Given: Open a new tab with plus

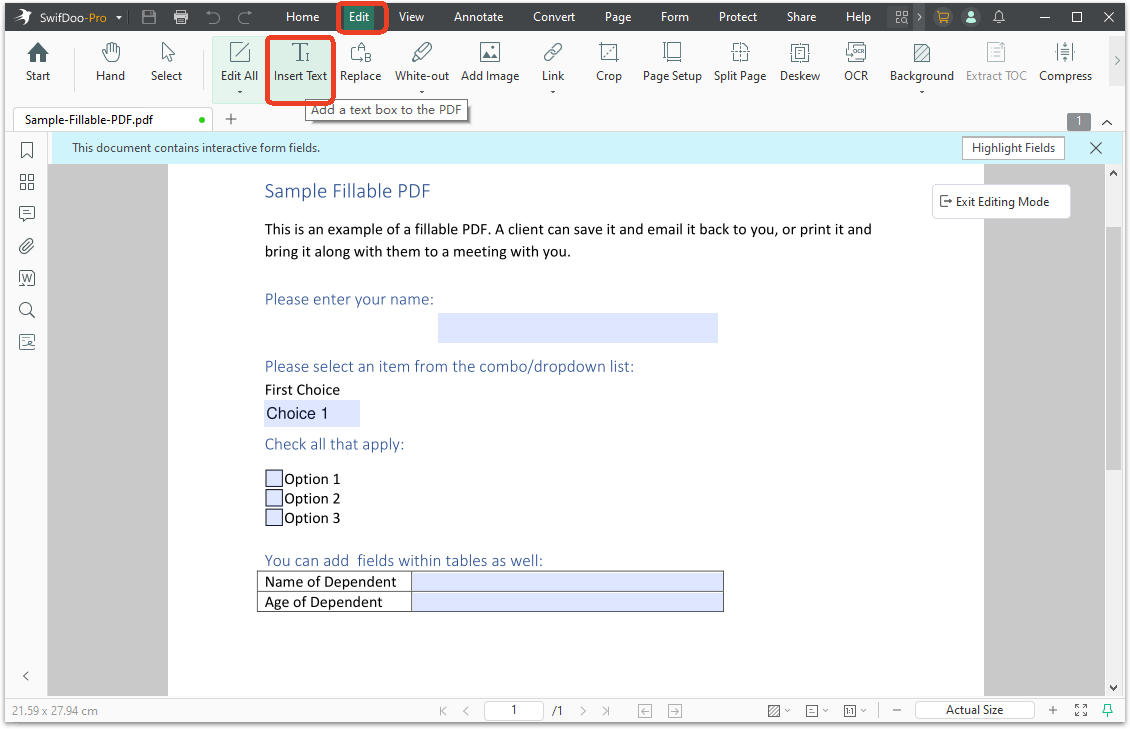Looking at the screenshot, I should coord(231,120).
